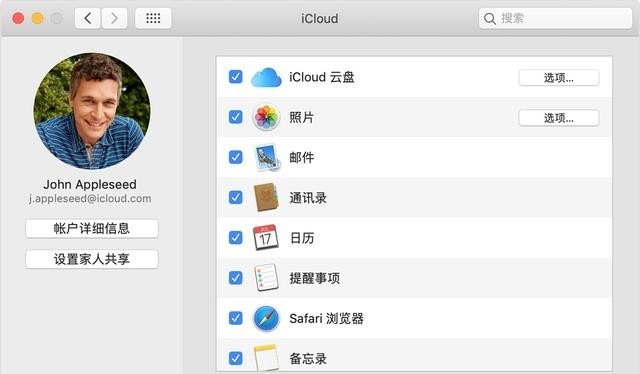
Task: Click the Safari 浏览器 label
Action: click(x=326, y=318)
